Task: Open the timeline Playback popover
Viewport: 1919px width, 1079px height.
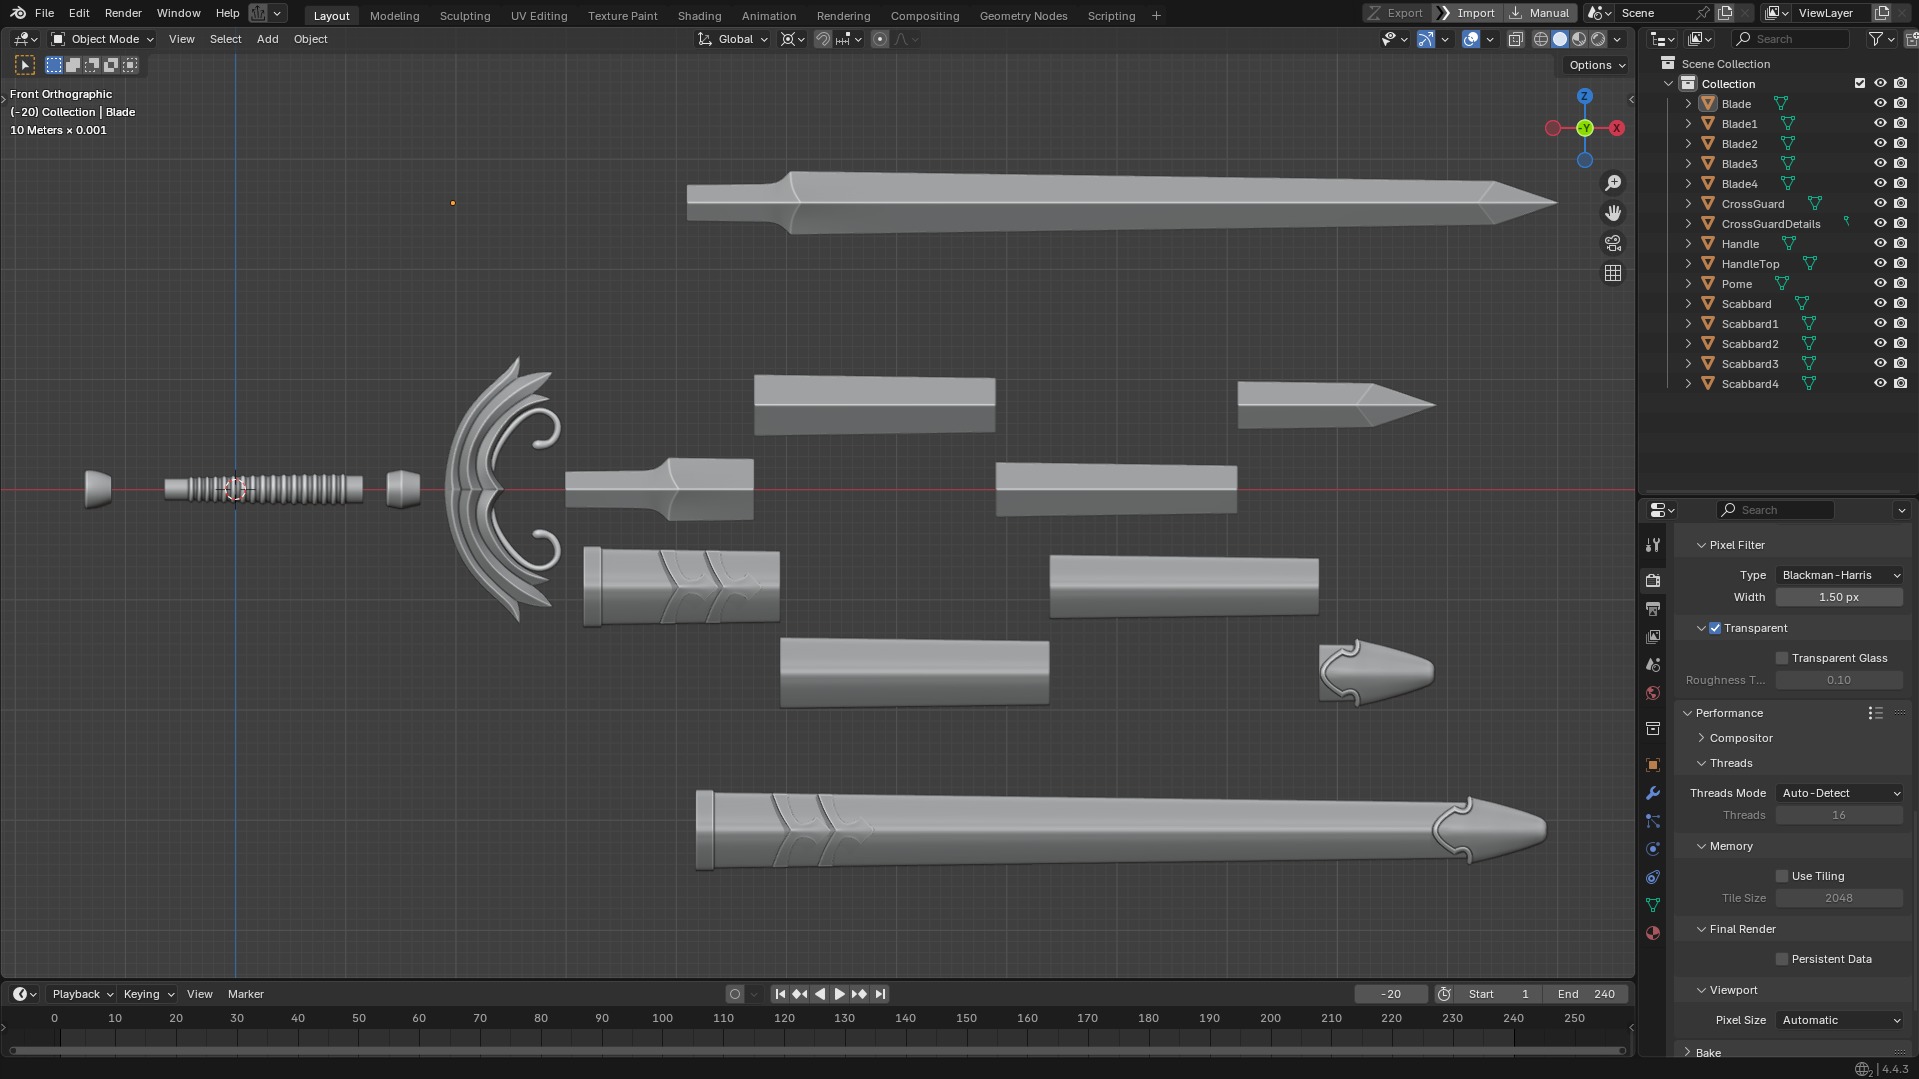Action: (x=82, y=994)
